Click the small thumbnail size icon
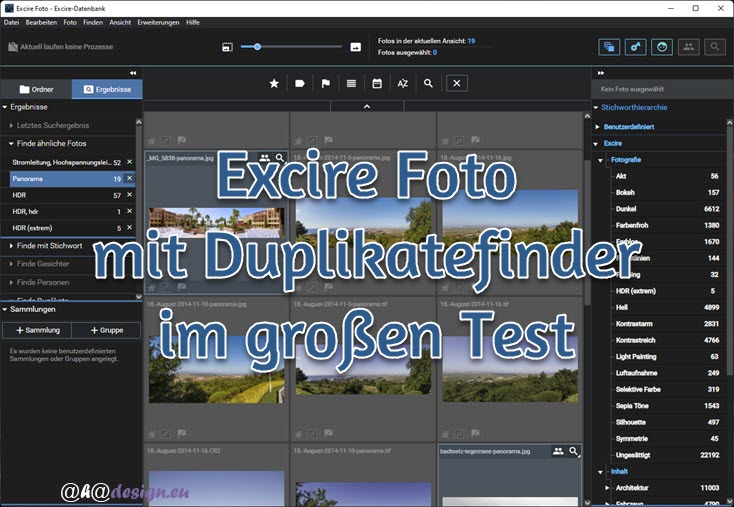 point(227,47)
